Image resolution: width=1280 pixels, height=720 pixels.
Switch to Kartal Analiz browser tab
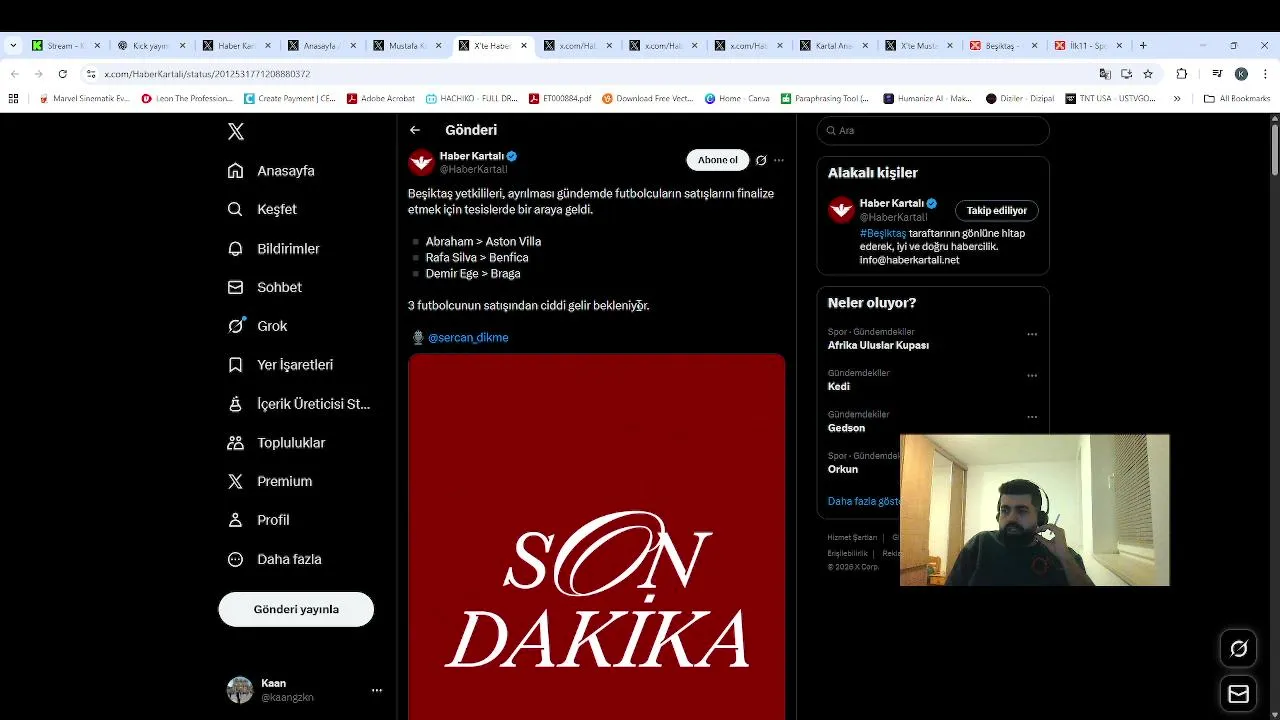(x=832, y=45)
